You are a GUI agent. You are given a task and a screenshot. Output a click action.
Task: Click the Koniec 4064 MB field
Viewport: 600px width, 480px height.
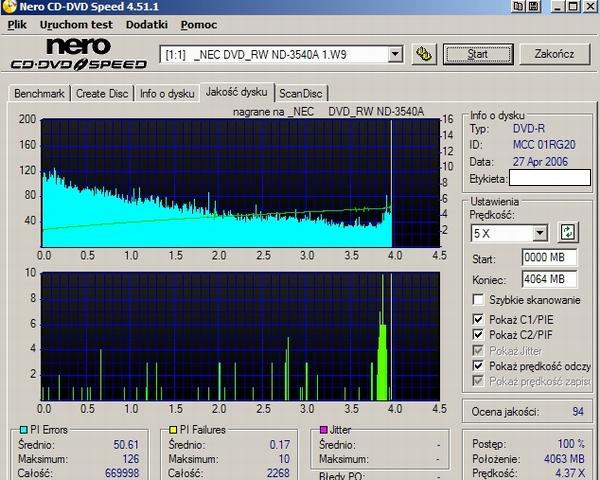(549, 279)
